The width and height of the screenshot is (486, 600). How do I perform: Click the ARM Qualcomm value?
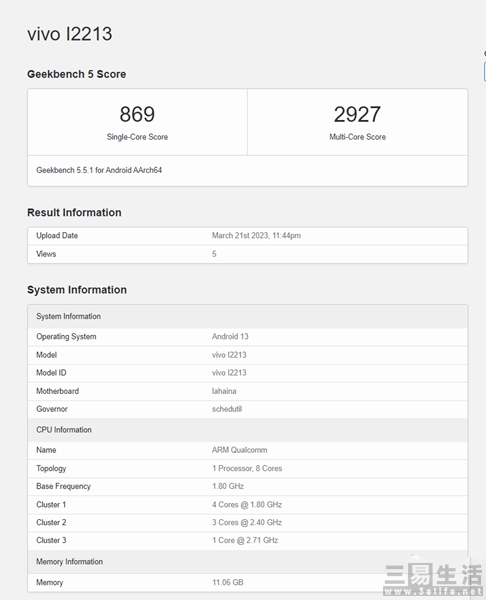click(240, 450)
